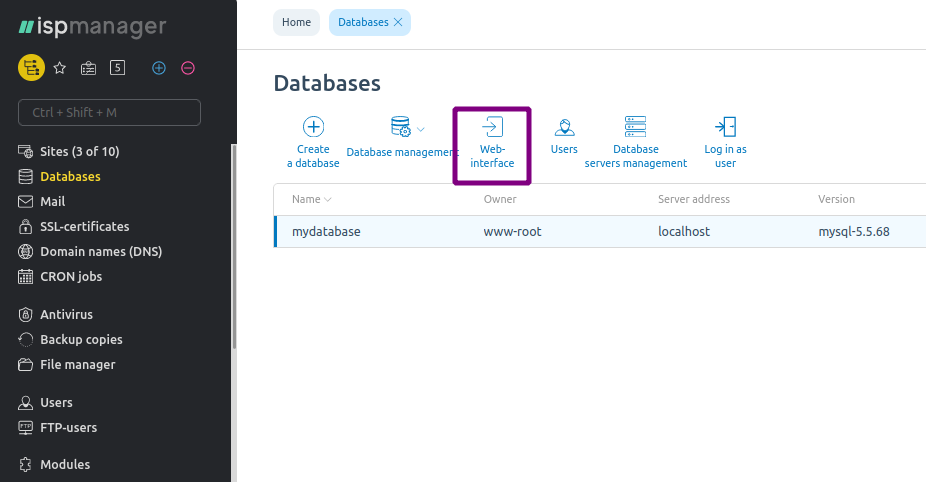Click the Log in as user icon

click(x=725, y=127)
